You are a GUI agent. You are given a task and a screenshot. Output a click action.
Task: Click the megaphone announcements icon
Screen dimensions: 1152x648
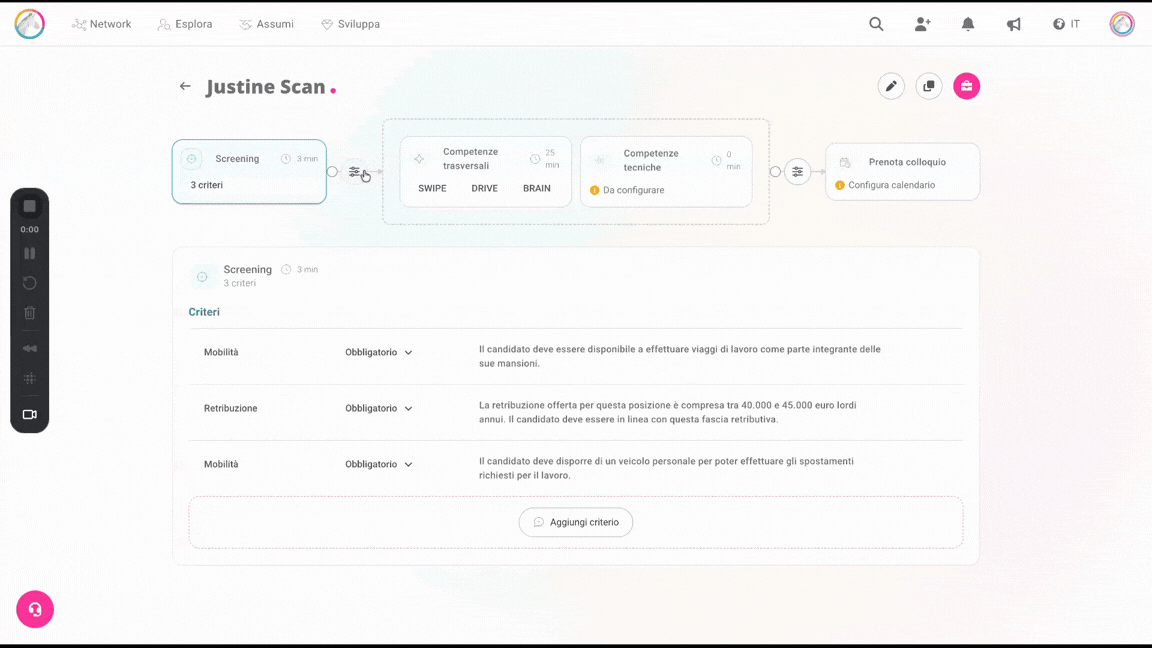[x=1014, y=24]
